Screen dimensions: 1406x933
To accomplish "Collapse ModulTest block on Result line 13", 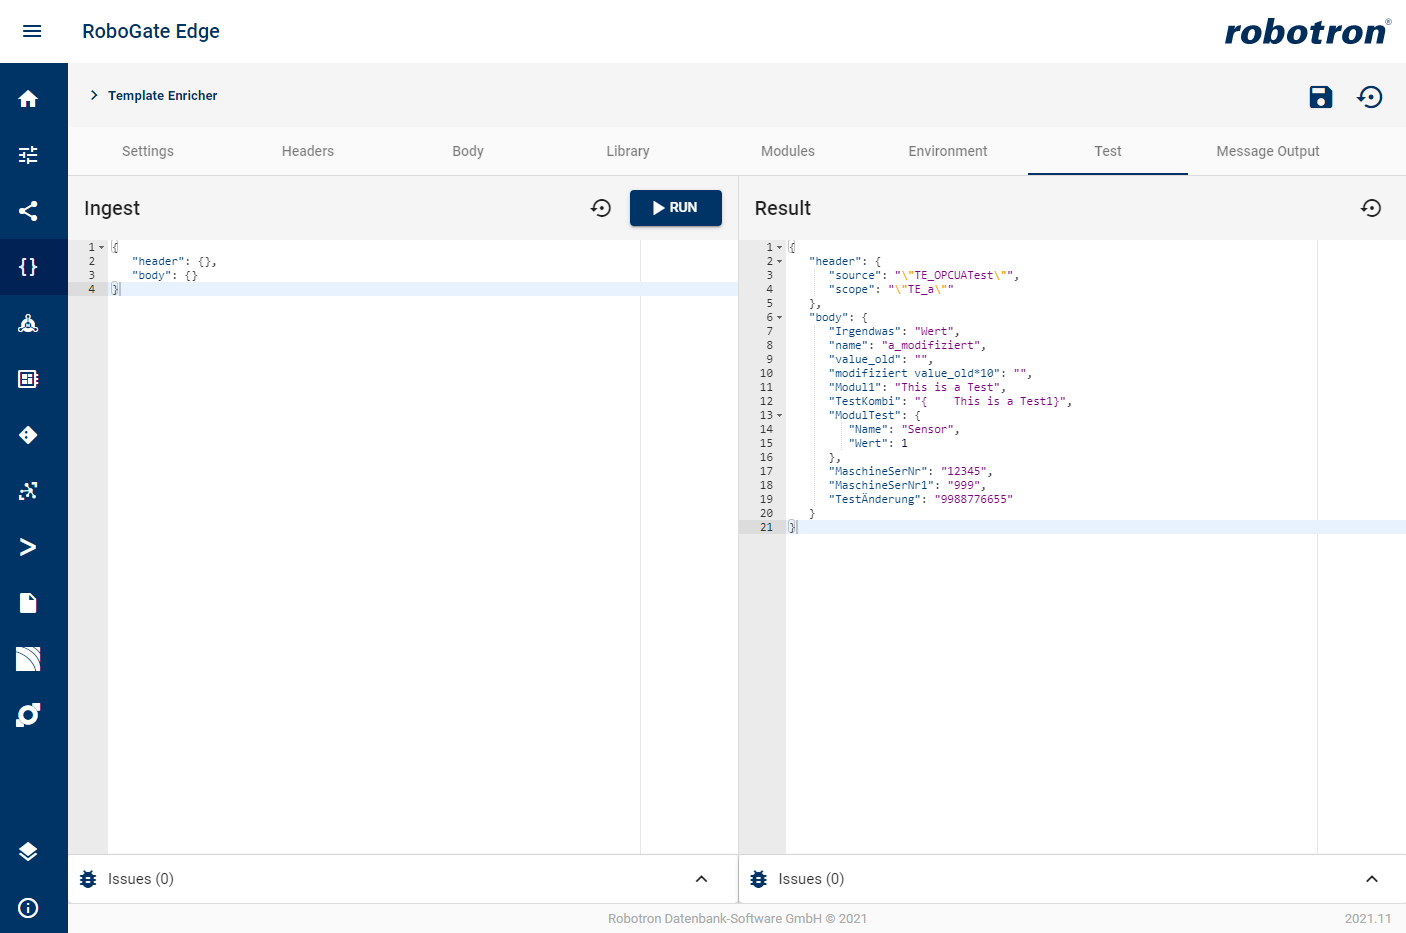I will click(x=780, y=415).
